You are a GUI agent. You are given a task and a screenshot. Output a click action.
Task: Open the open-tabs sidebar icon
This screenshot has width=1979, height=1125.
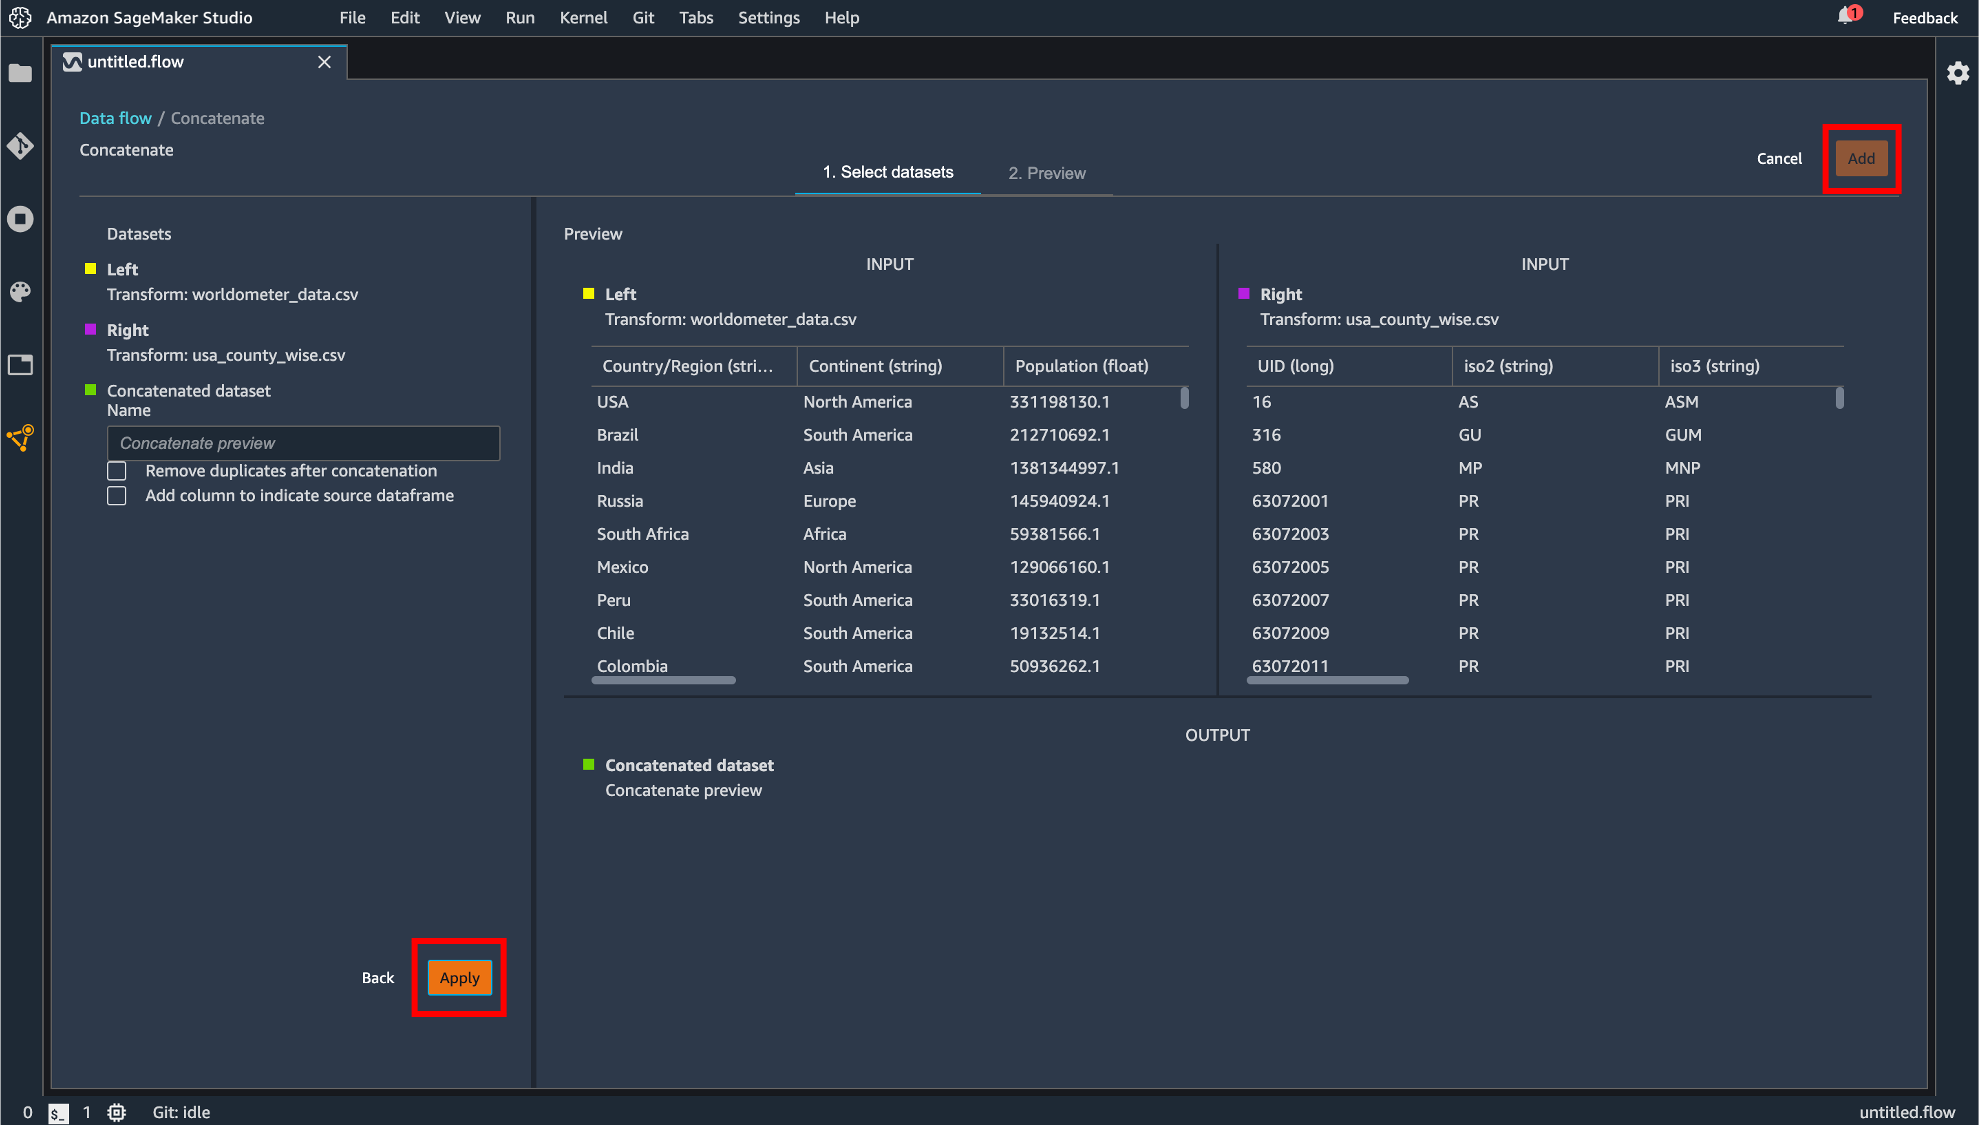tap(20, 365)
